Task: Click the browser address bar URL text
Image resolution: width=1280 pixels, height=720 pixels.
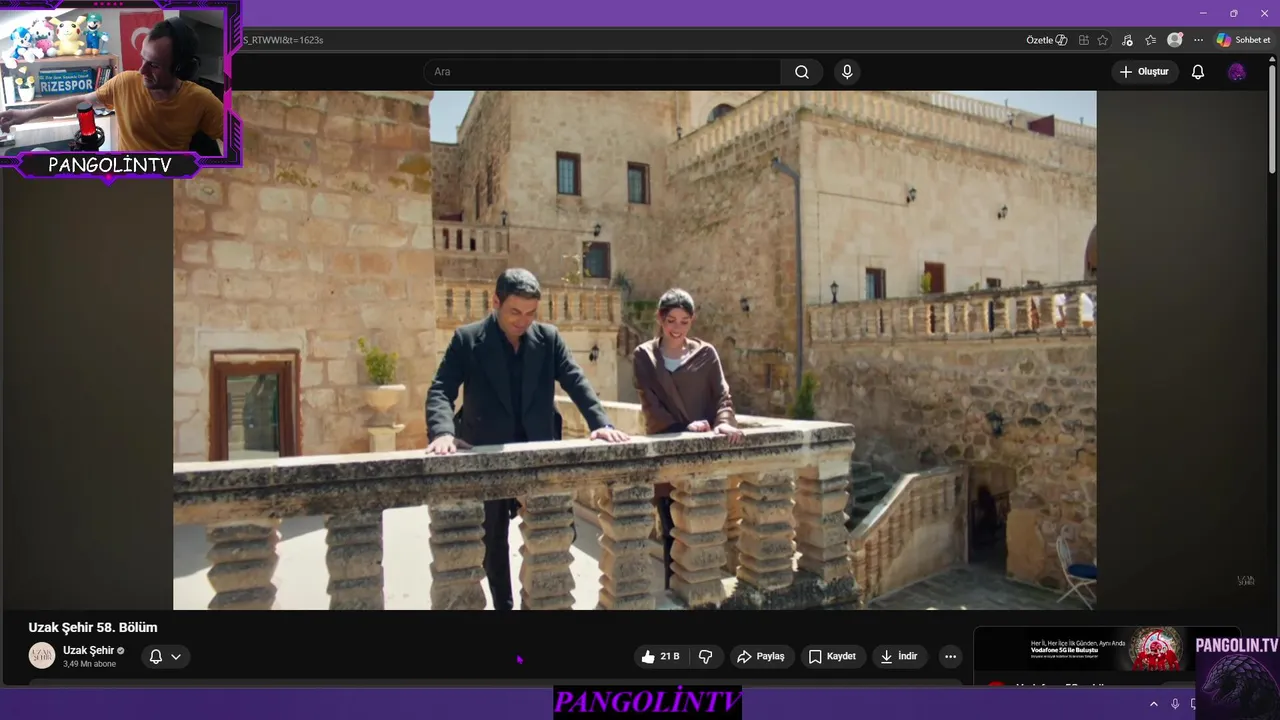Action: tap(283, 40)
